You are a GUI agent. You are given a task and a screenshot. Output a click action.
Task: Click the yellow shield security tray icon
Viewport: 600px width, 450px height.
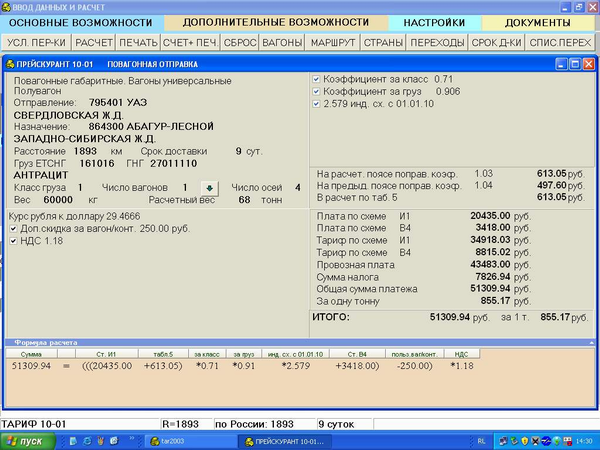point(525,441)
